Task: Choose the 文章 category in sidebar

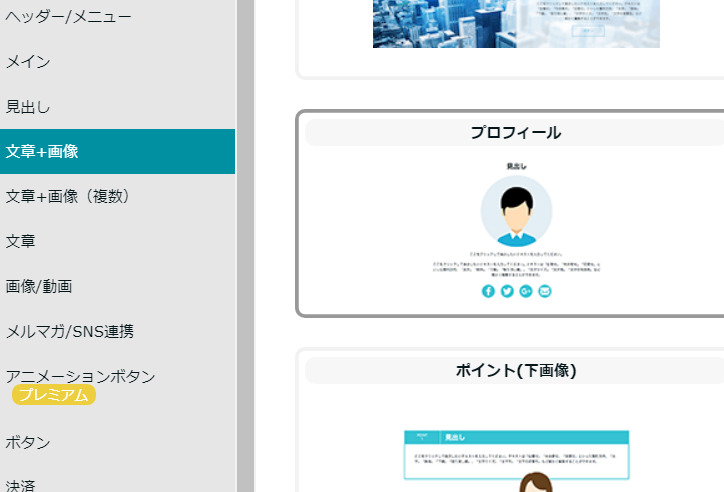Action: coord(21,241)
